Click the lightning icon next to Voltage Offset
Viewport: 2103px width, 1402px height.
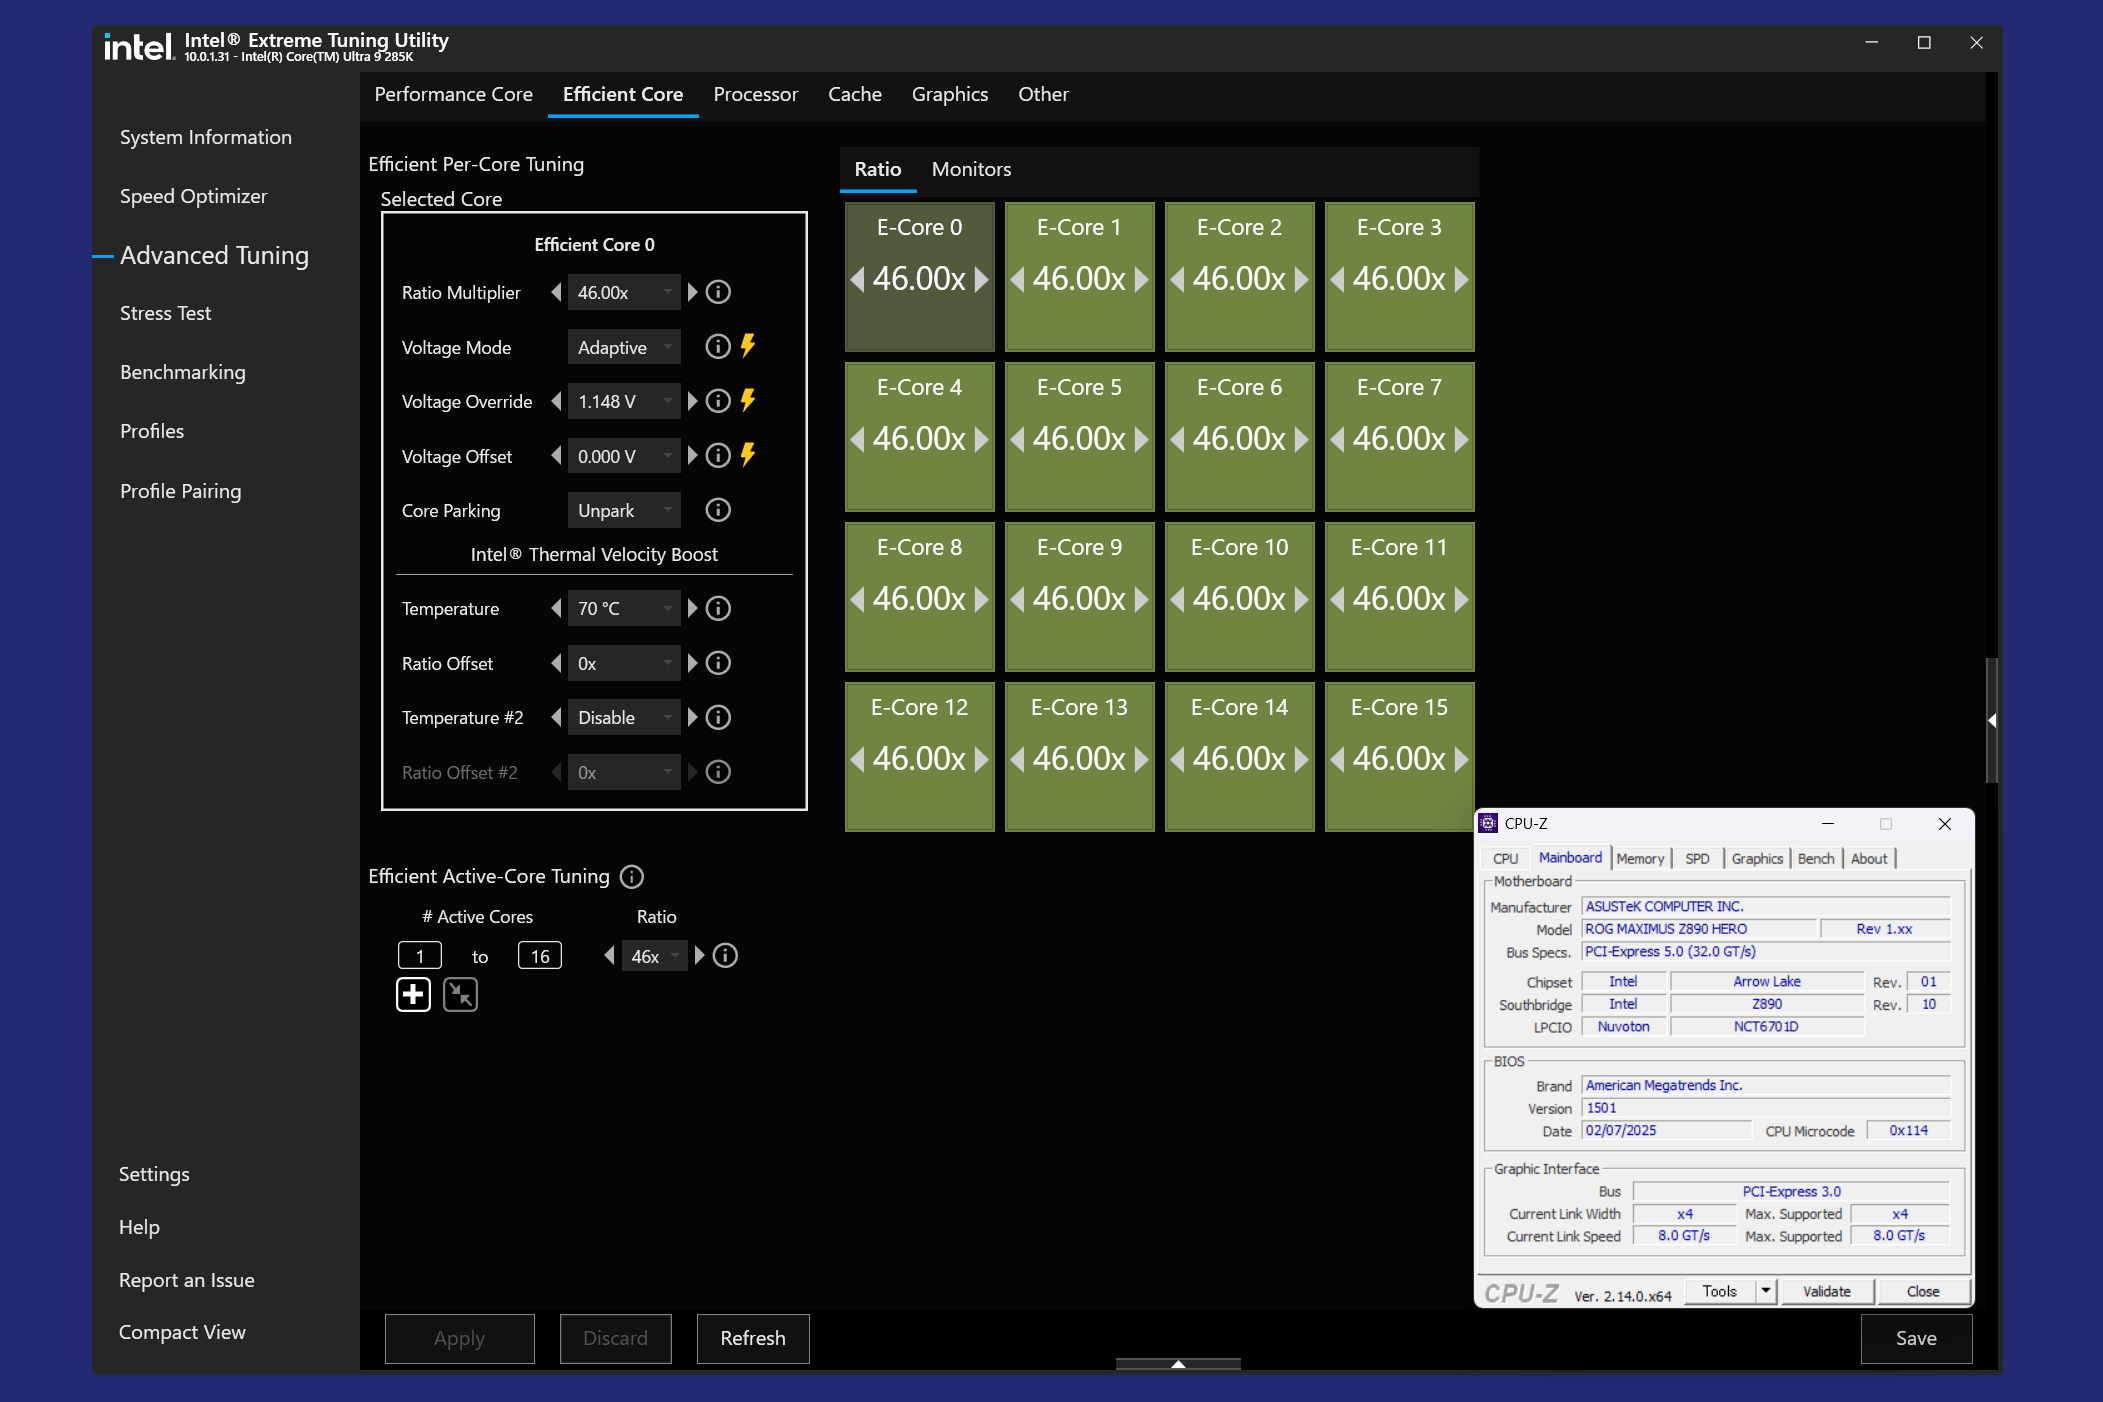748,455
